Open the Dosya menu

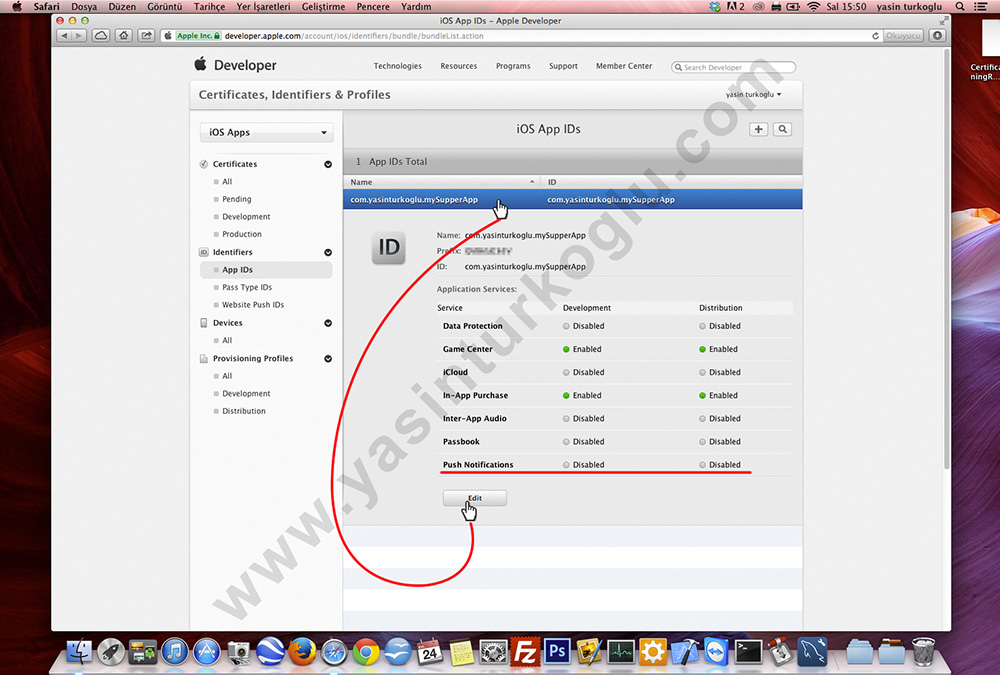(x=84, y=6)
